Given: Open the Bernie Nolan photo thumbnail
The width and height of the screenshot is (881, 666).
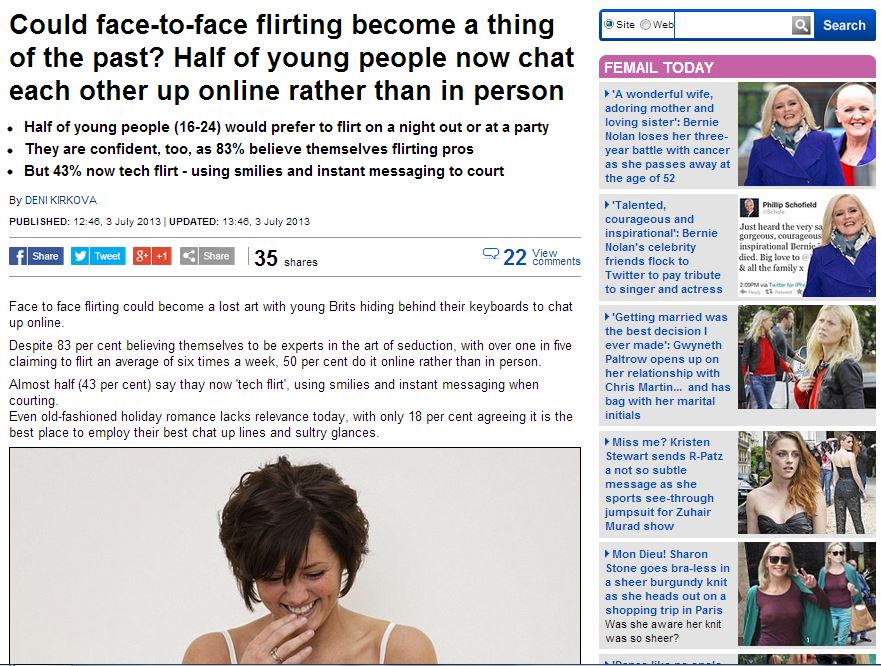Looking at the screenshot, I should pos(806,134).
